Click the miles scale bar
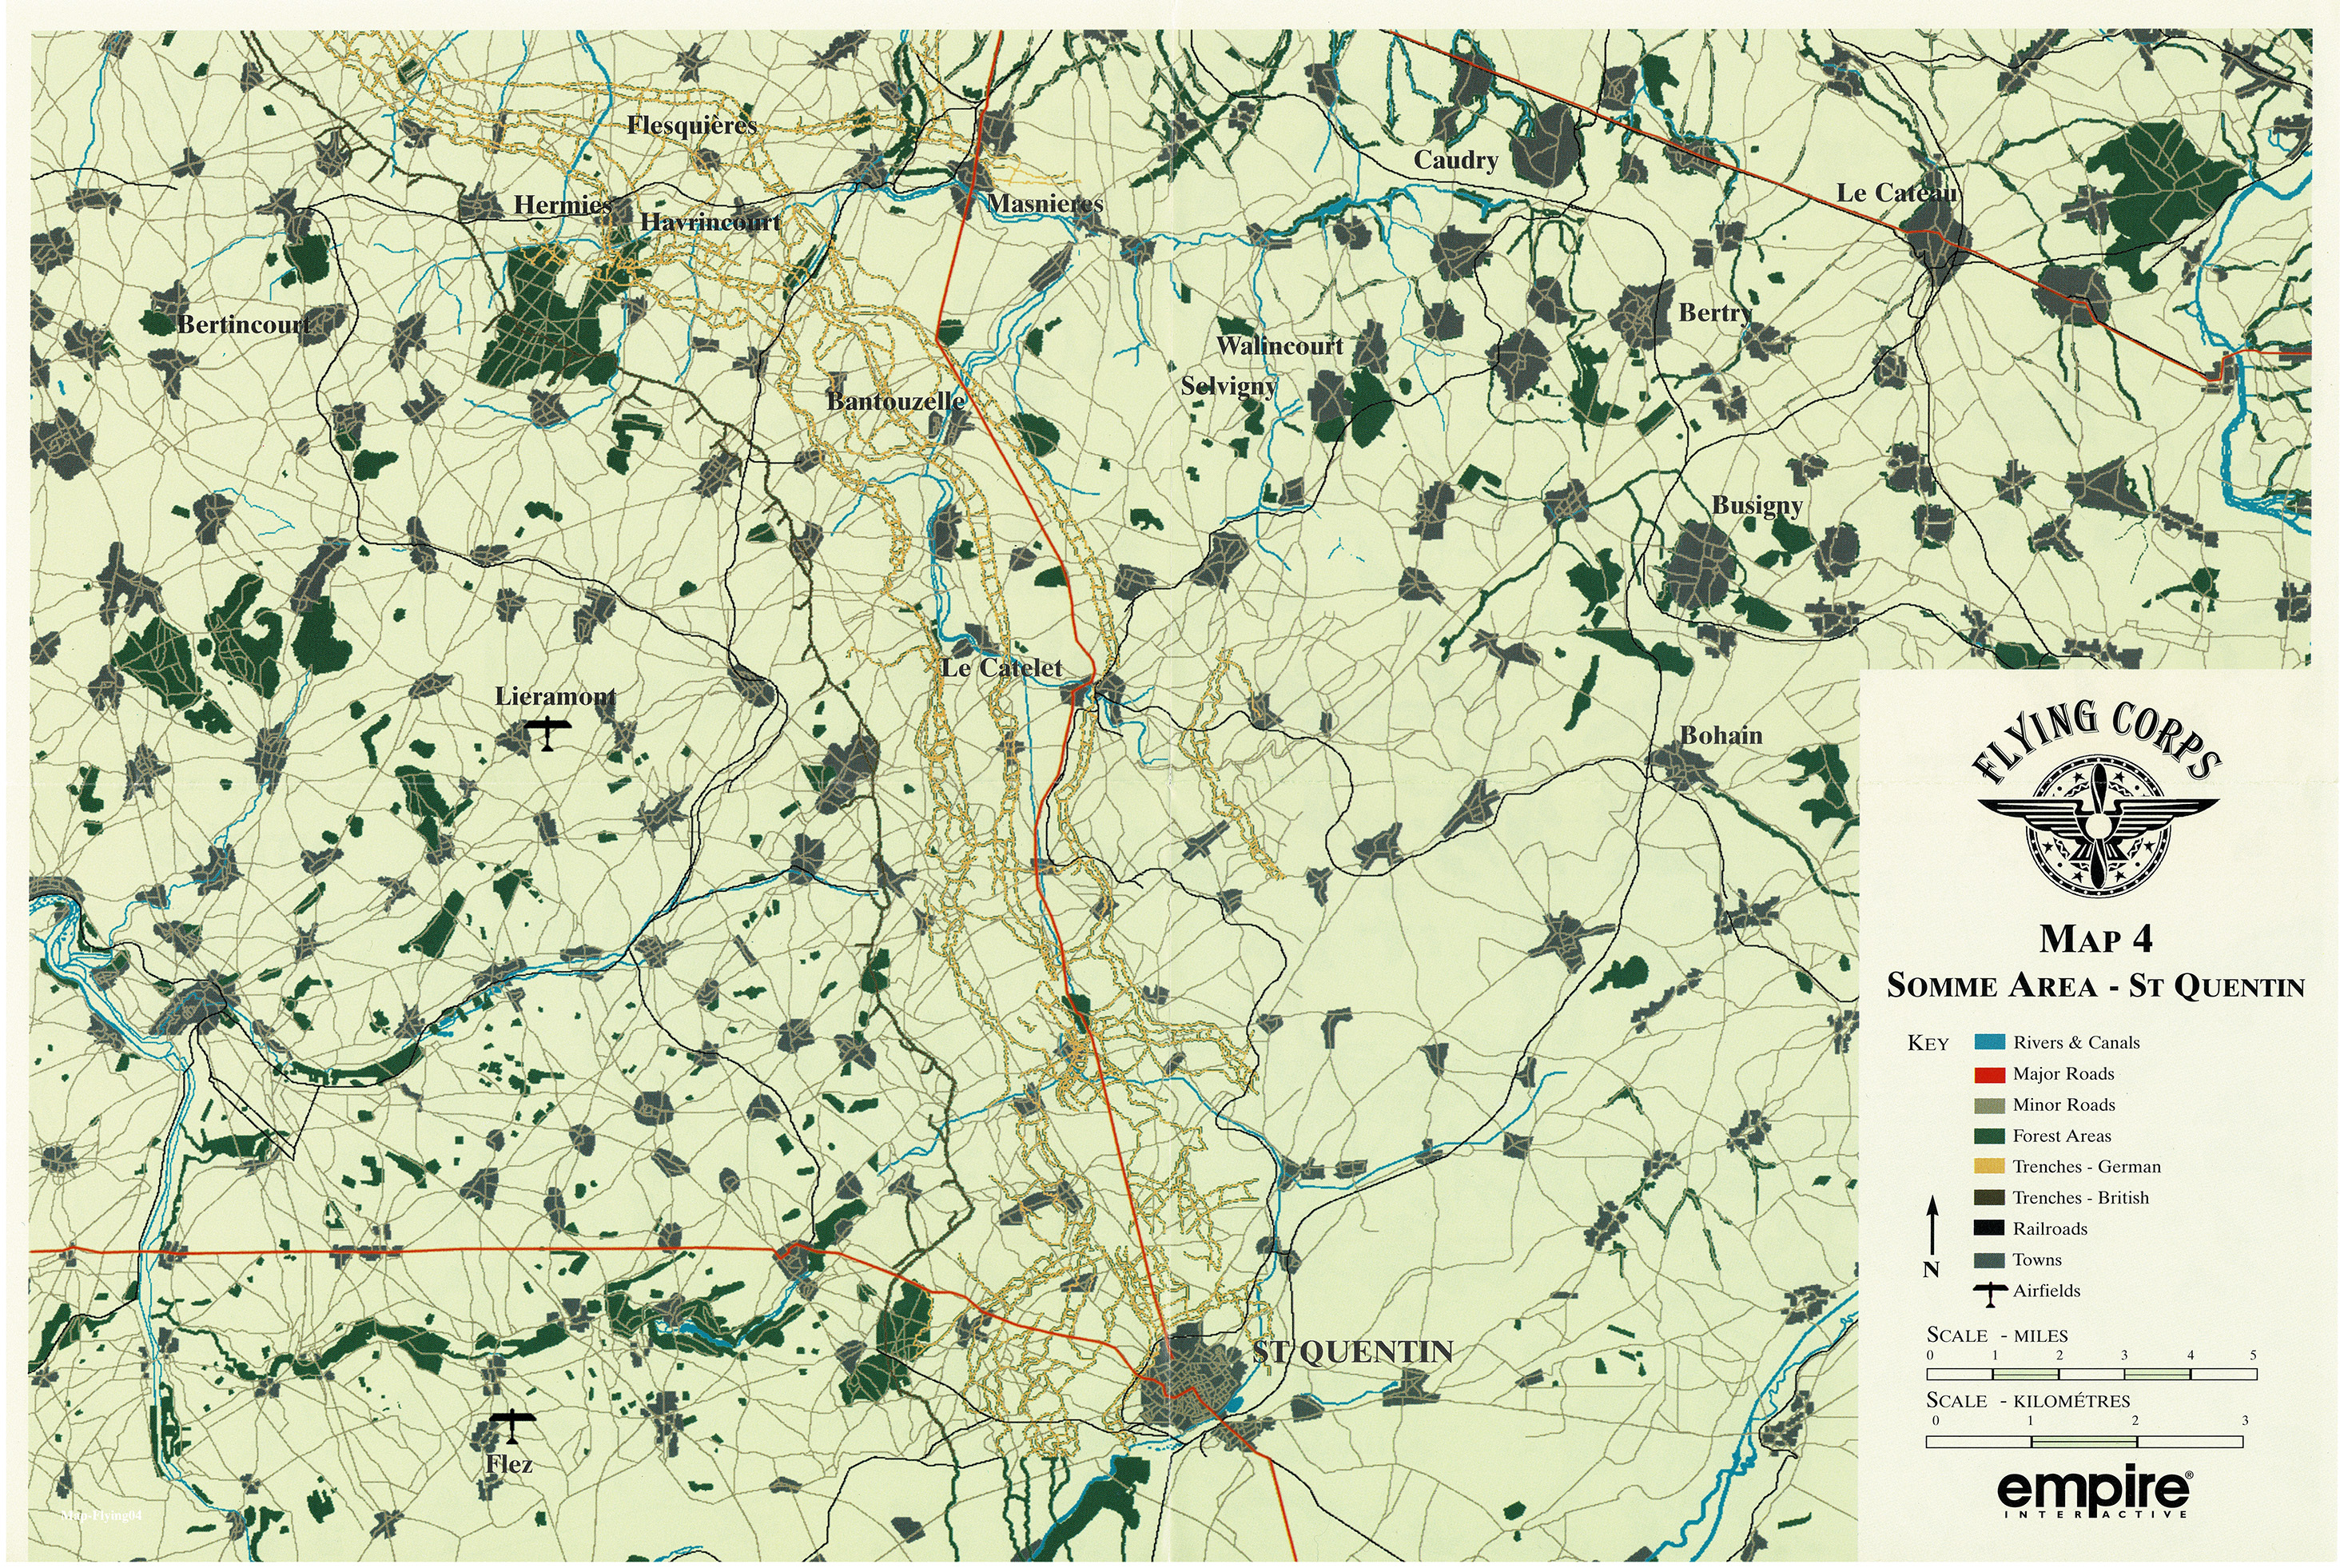This screenshot has height=1568, width=2340. [x=2092, y=1374]
